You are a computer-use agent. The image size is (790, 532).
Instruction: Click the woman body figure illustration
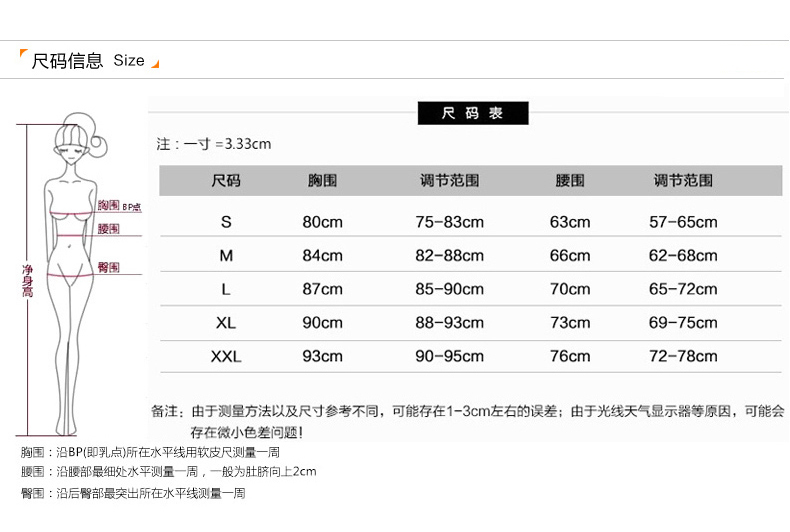pos(72,270)
